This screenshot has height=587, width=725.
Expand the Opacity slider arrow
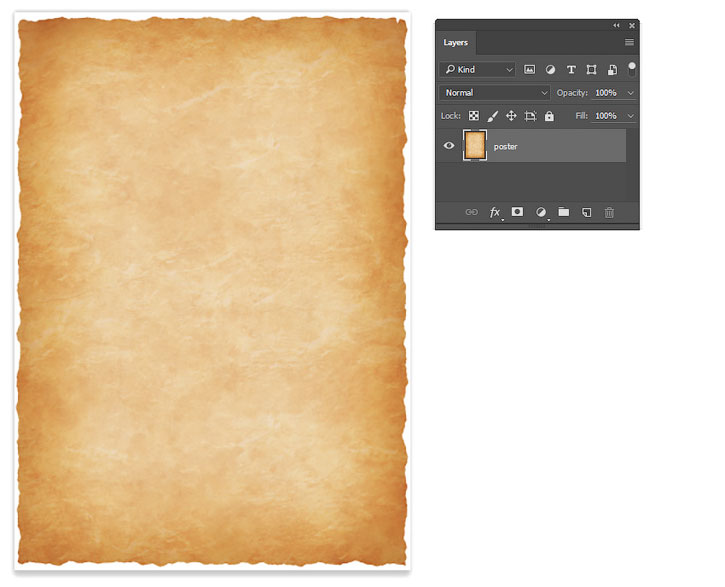coord(630,93)
